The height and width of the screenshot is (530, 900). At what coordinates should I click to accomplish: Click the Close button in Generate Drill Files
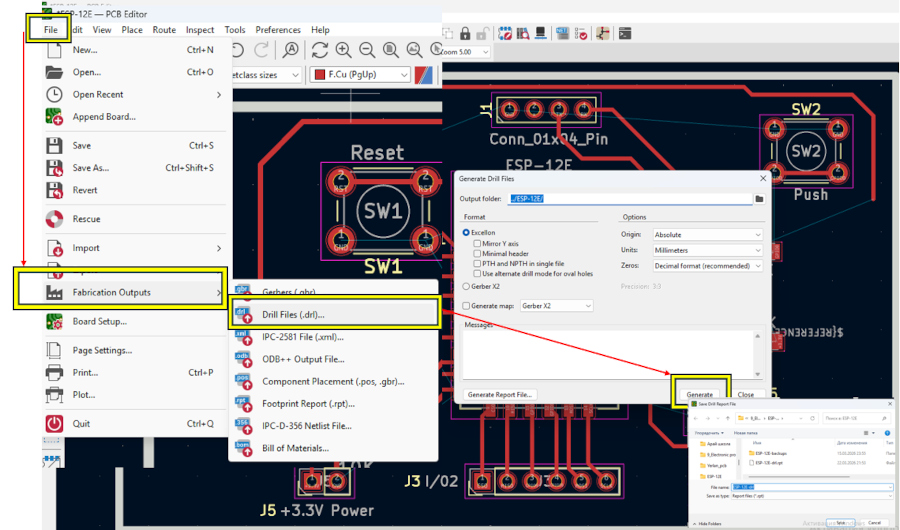[746, 394]
